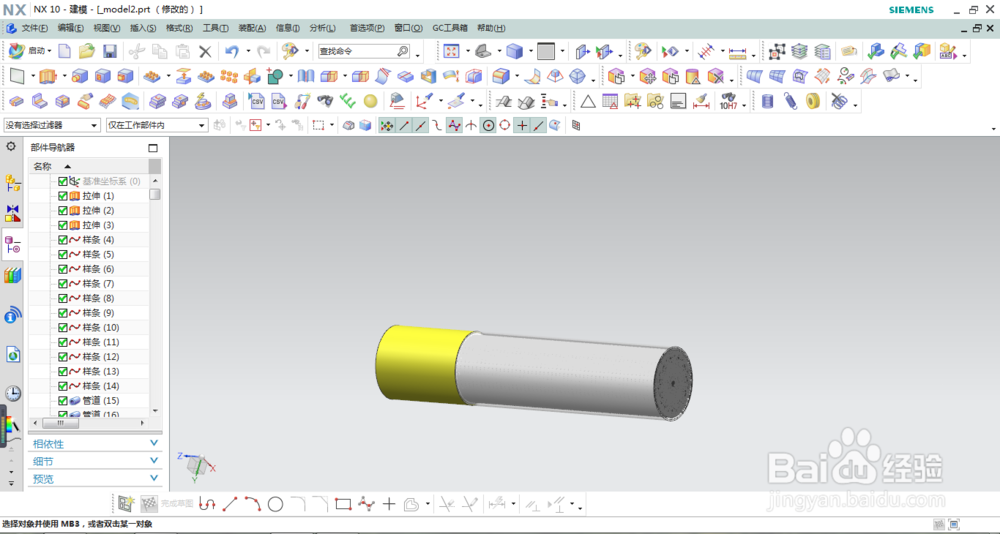Open the 插入(S) menu
1000x534 pixels.
click(143, 28)
